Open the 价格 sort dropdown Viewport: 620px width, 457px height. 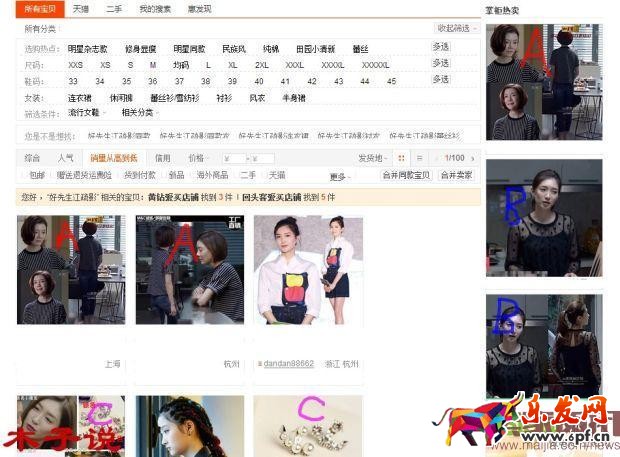(198, 159)
